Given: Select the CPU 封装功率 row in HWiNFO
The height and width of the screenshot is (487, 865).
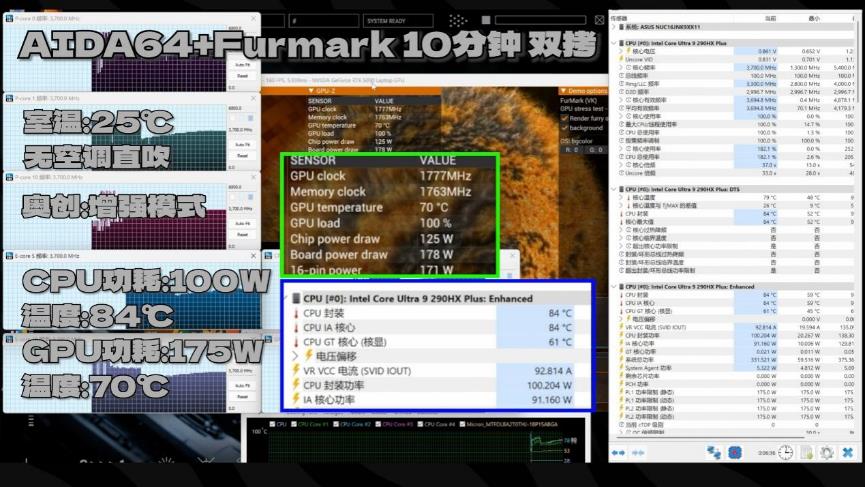Looking at the screenshot, I should click(734, 335).
